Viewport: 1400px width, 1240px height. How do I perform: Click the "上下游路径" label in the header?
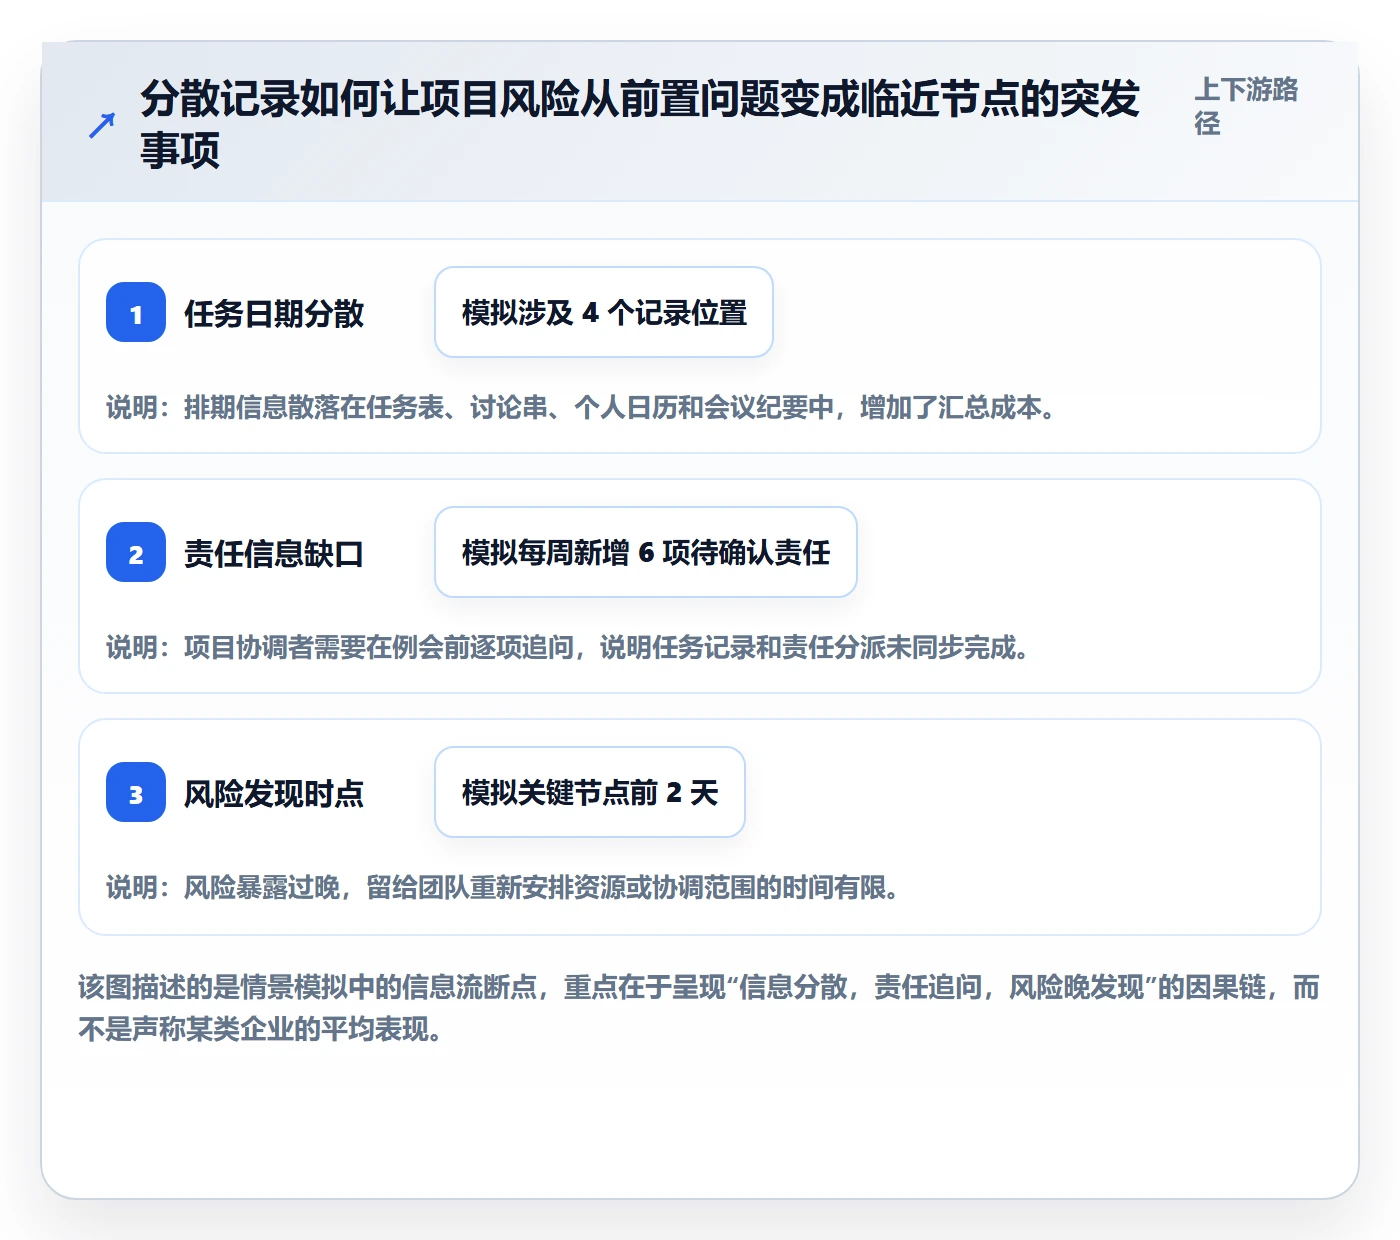click(1246, 106)
